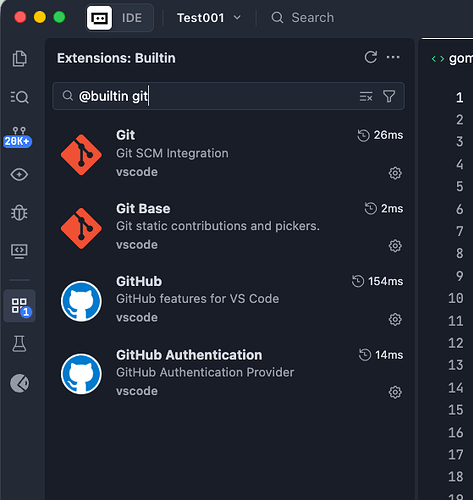The height and width of the screenshot is (500, 473).
Task: Expand the Test001 project dropdown
Action: pos(209,18)
